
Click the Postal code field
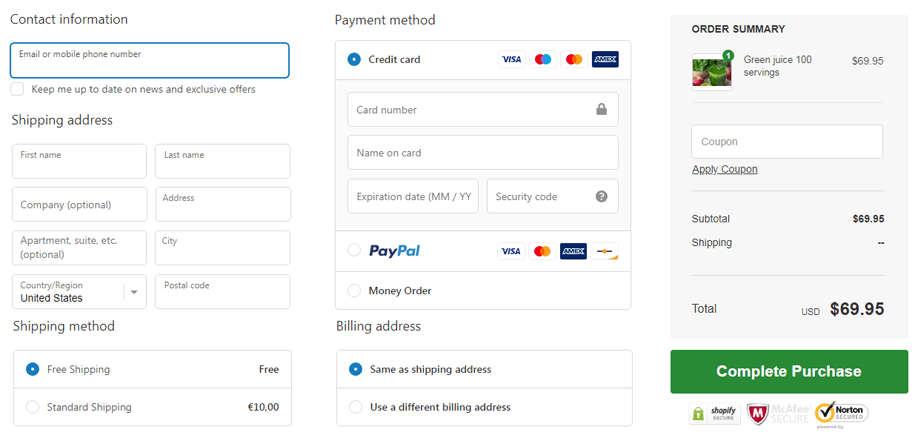[x=222, y=292]
